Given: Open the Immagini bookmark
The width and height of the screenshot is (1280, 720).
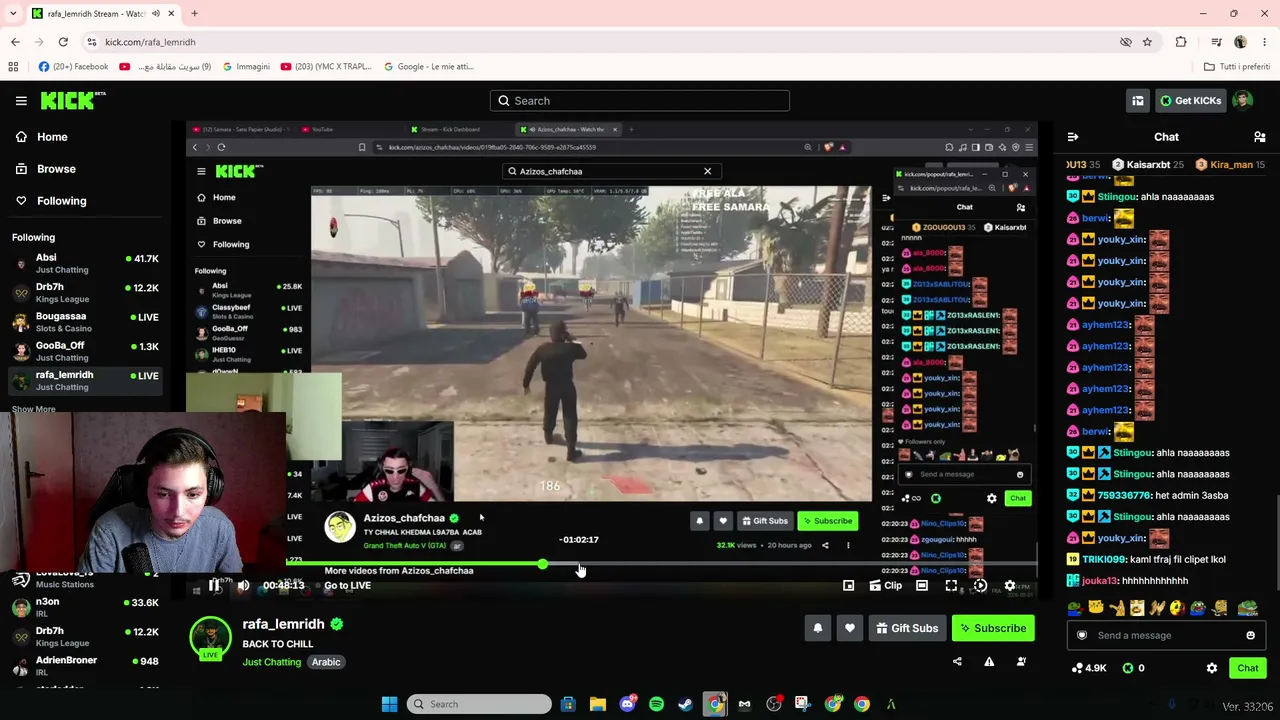Looking at the screenshot, I should [x=246, y=66].
